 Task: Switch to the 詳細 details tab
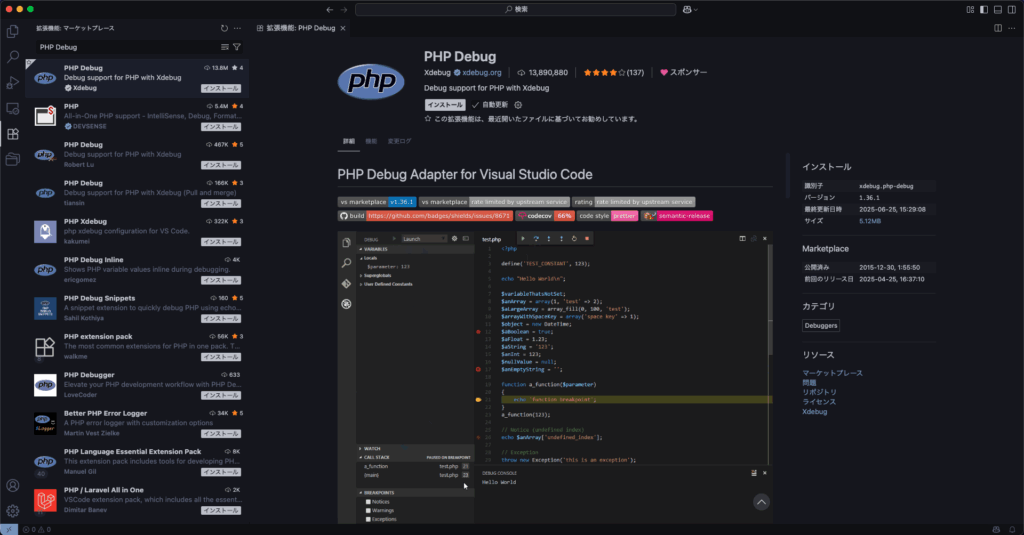click(x=349, y=141)
